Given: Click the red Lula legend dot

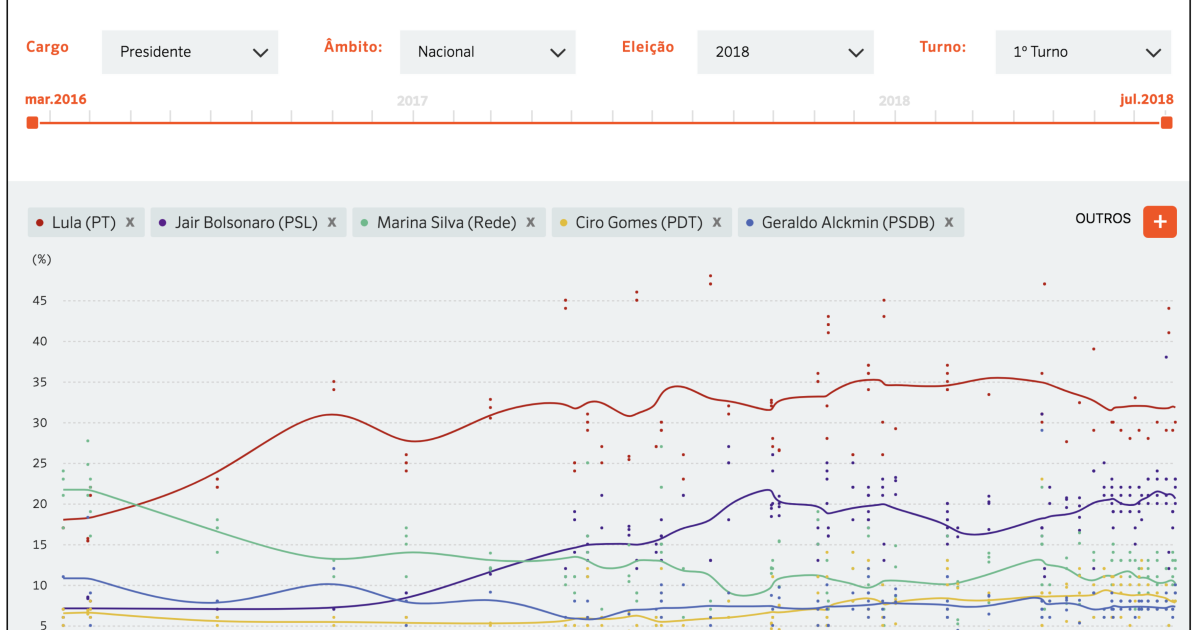Looking at the screenshot, I should (40, 223).
